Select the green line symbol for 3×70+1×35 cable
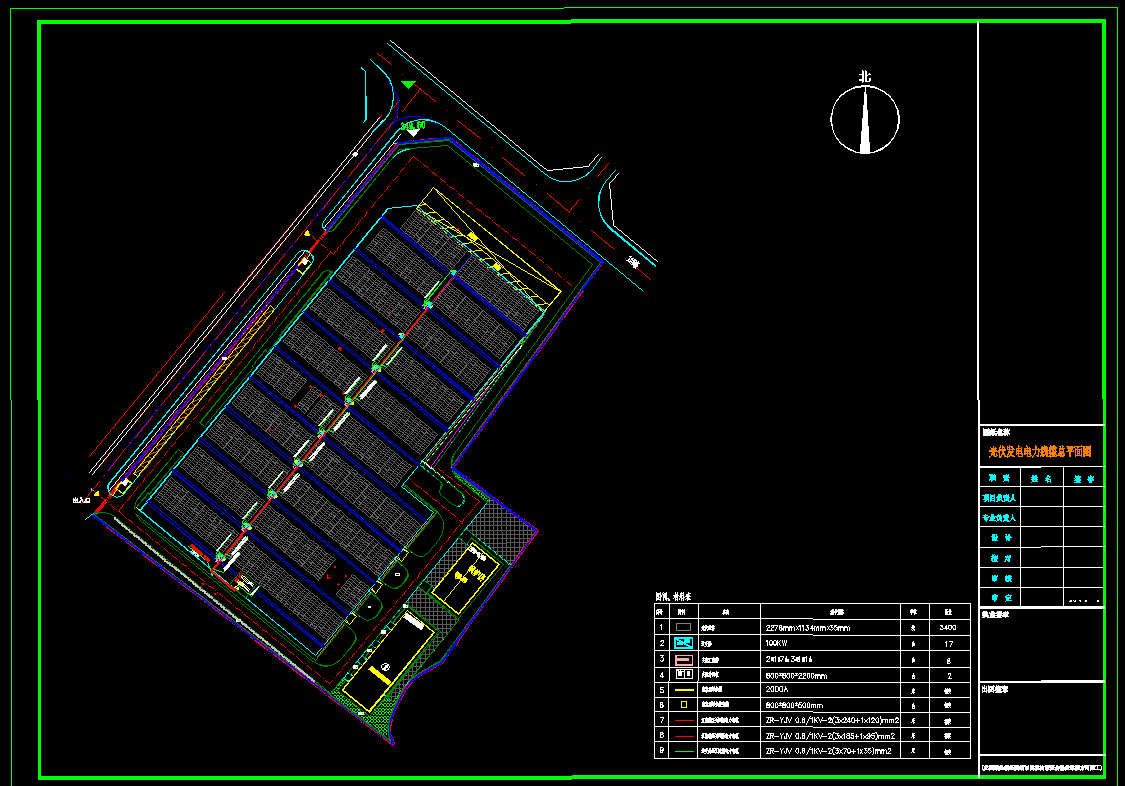Viewport: 1125px width, 786px height. click(x=684, y=752)
